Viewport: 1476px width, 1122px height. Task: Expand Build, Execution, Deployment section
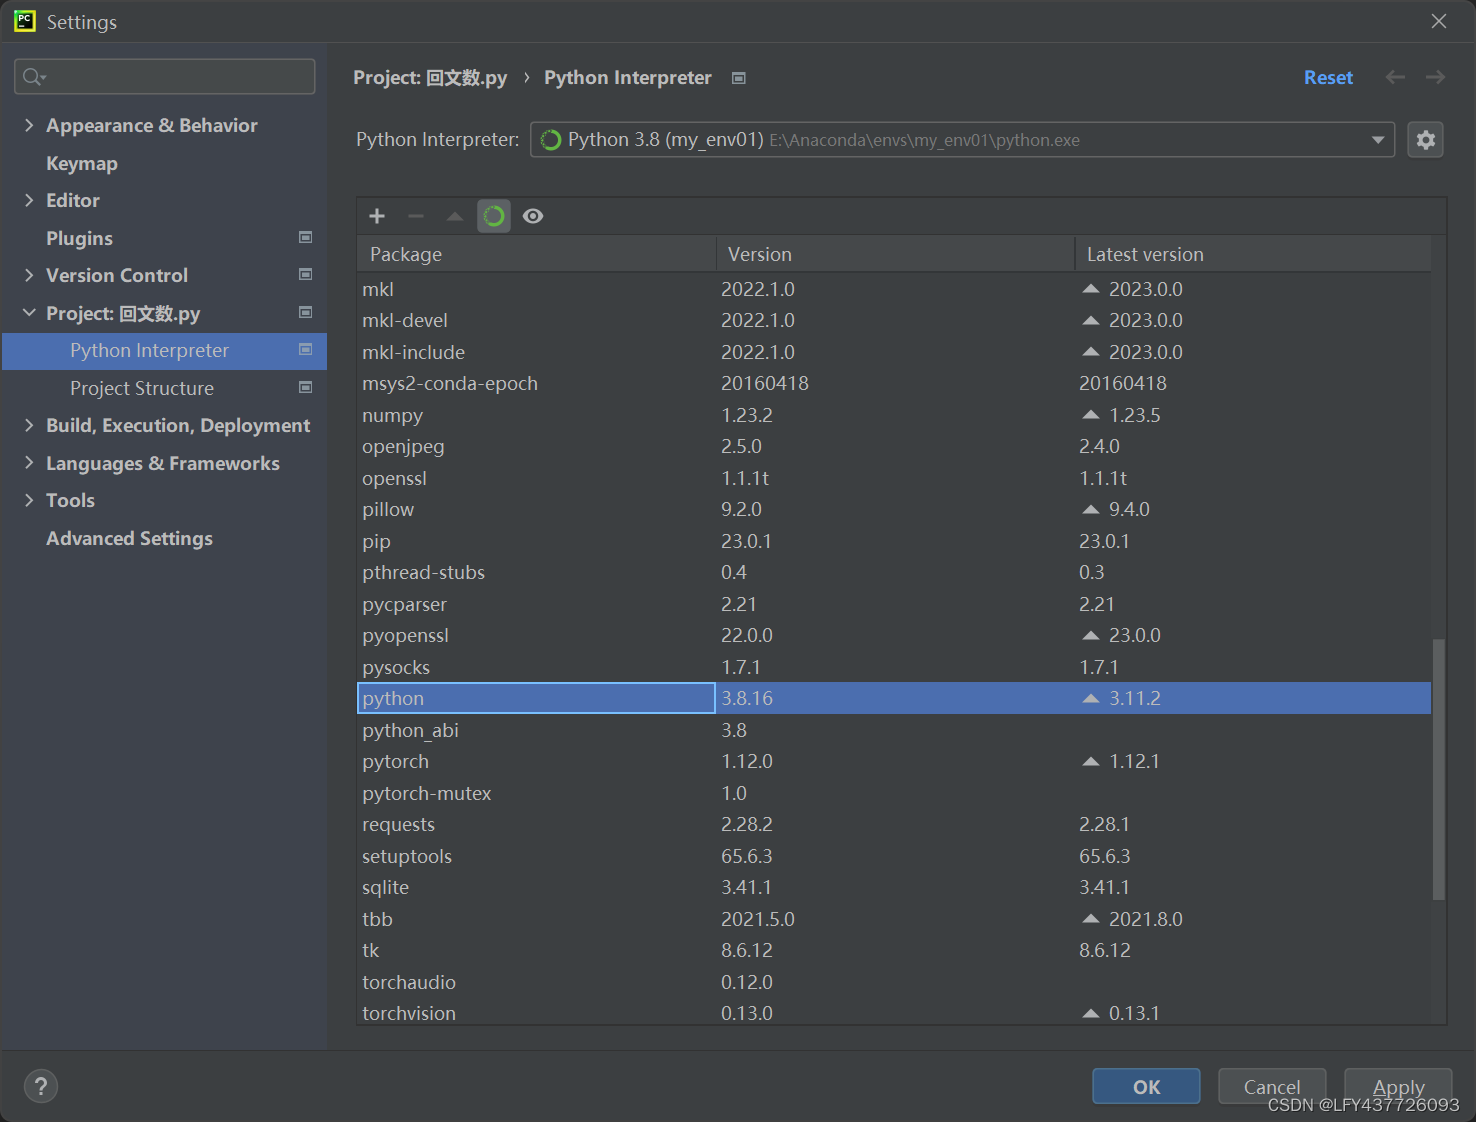29,425
